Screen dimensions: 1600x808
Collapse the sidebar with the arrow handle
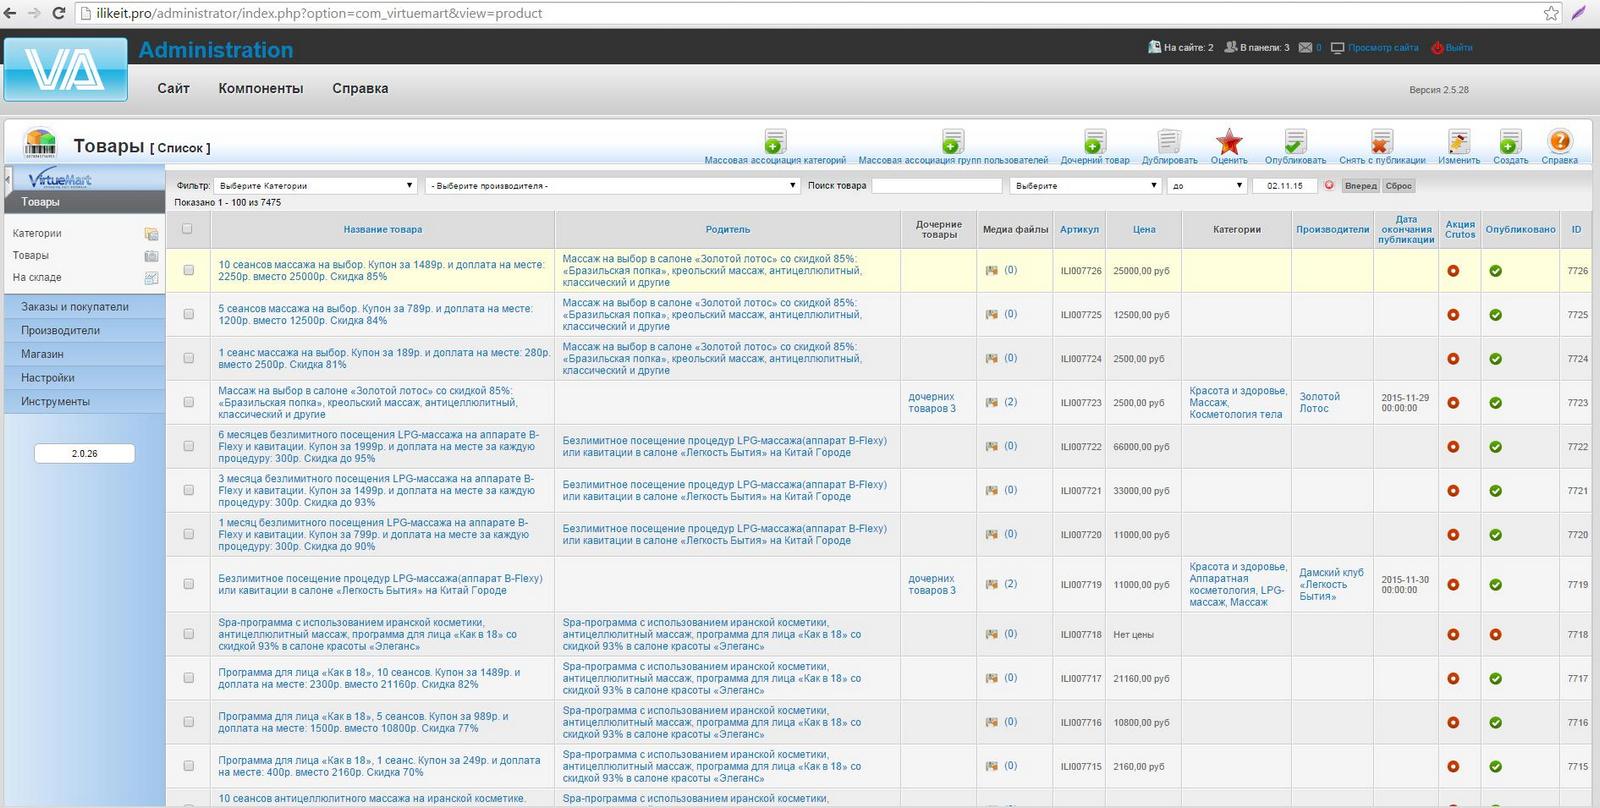pos(8,180)
